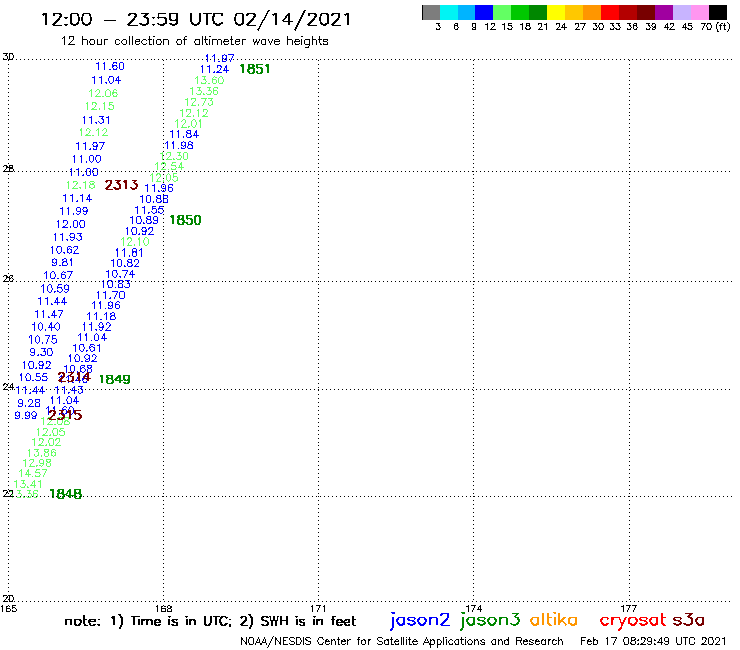Click the dark red pass time '2313'

pos(121,185)
